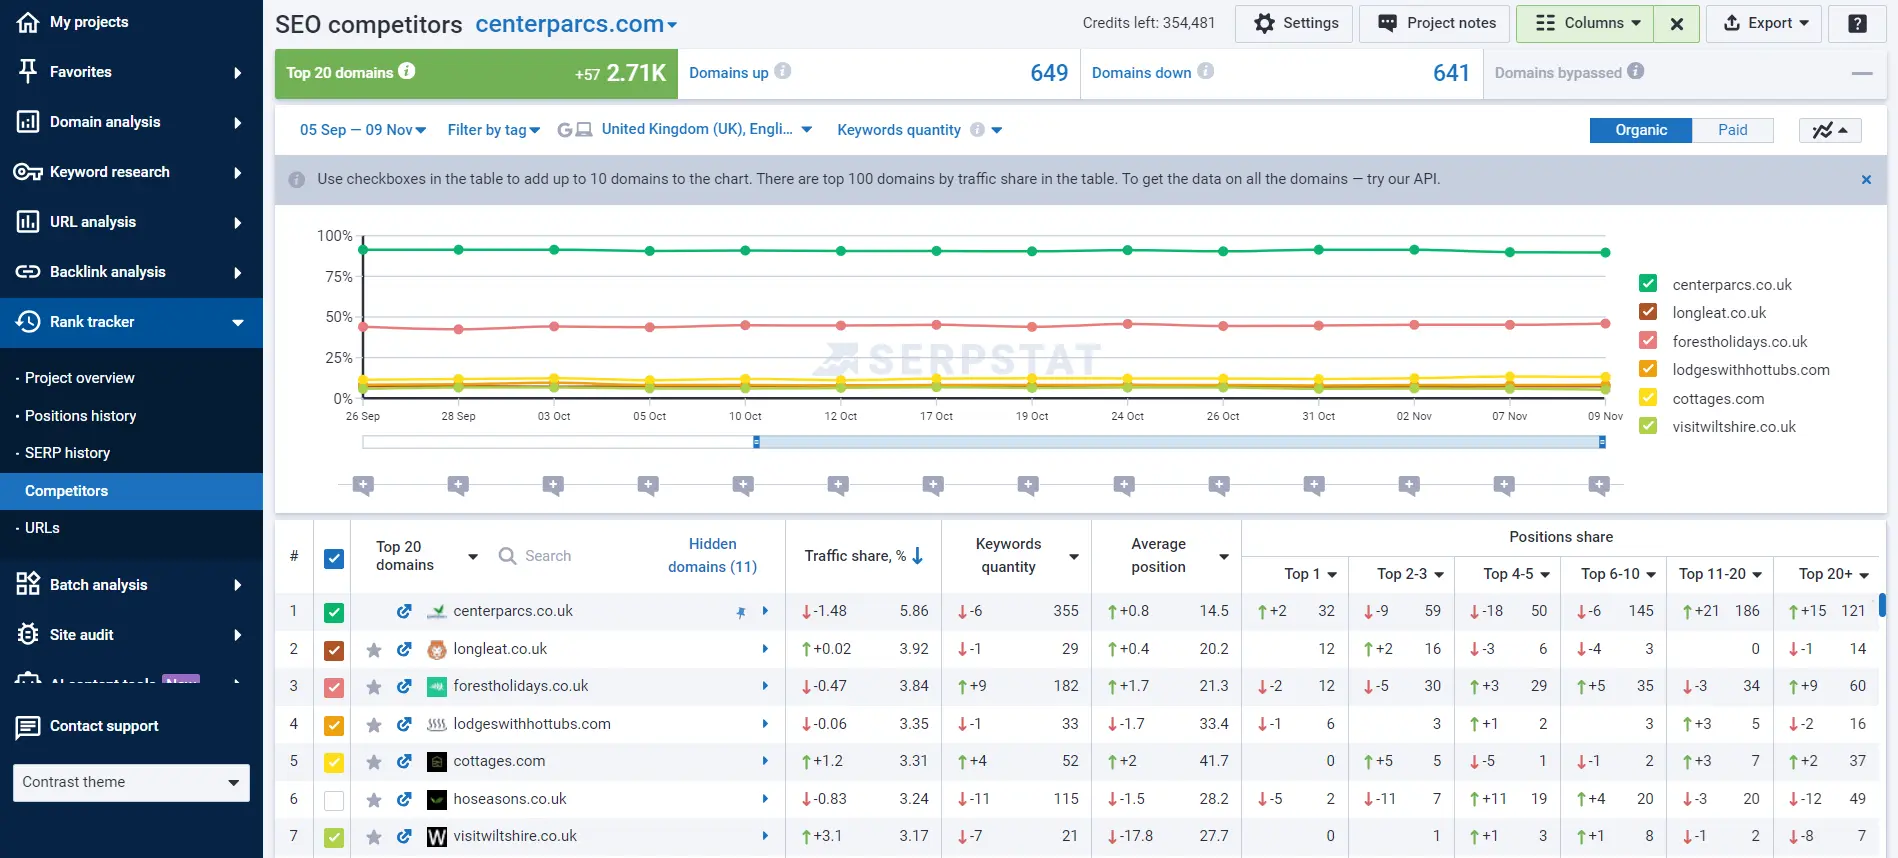Click the vertical scrollbar of the table
The width and height of the screenshot is (1898, 858).
pos(1882,605)
